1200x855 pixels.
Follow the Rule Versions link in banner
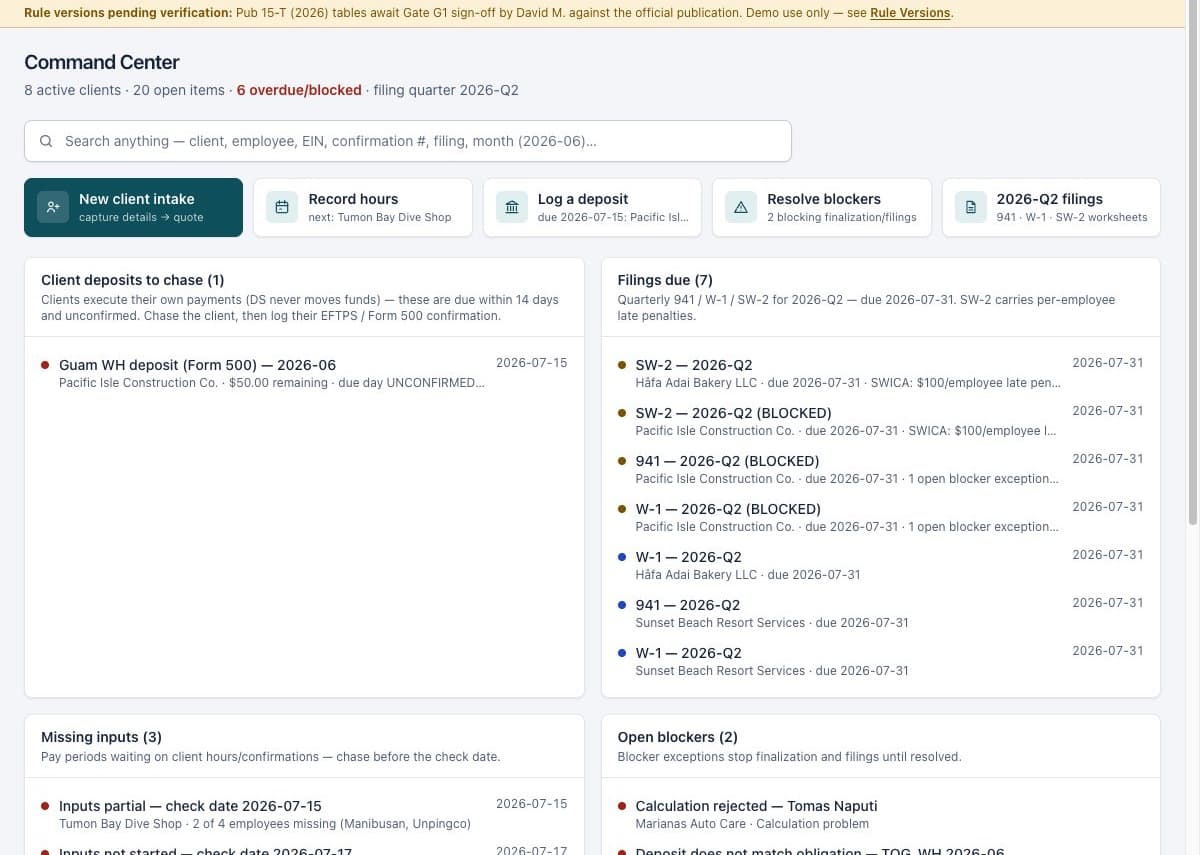910,13
